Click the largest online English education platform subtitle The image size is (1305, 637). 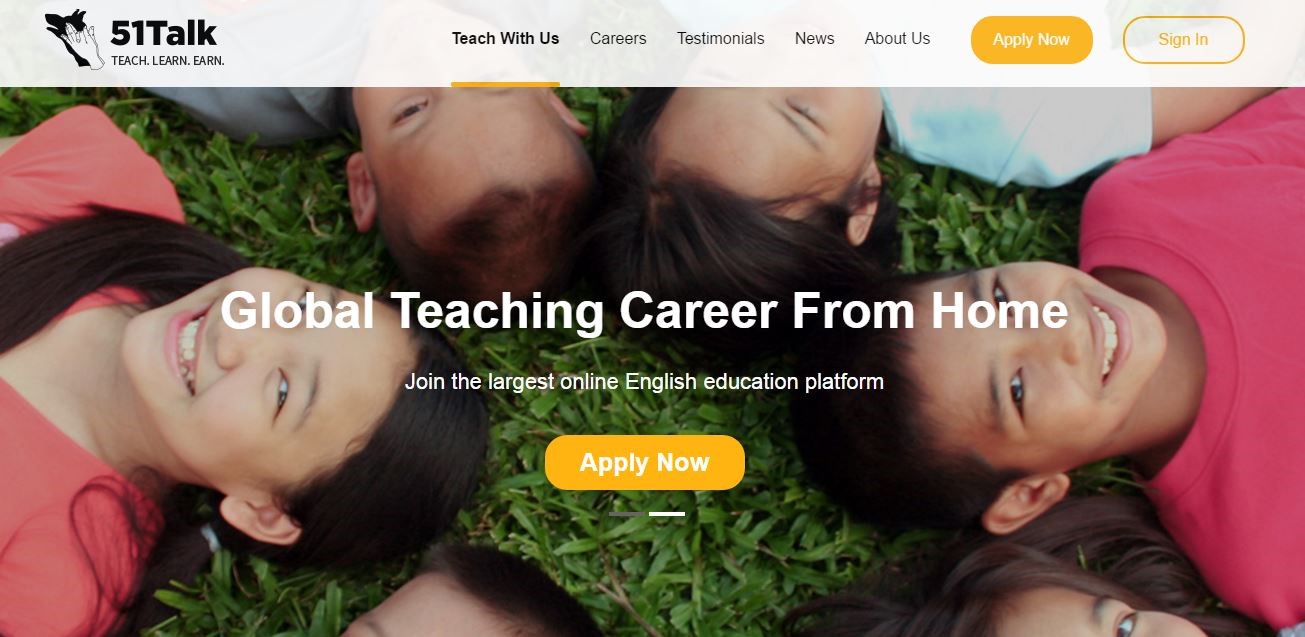[x=644, y=381]
